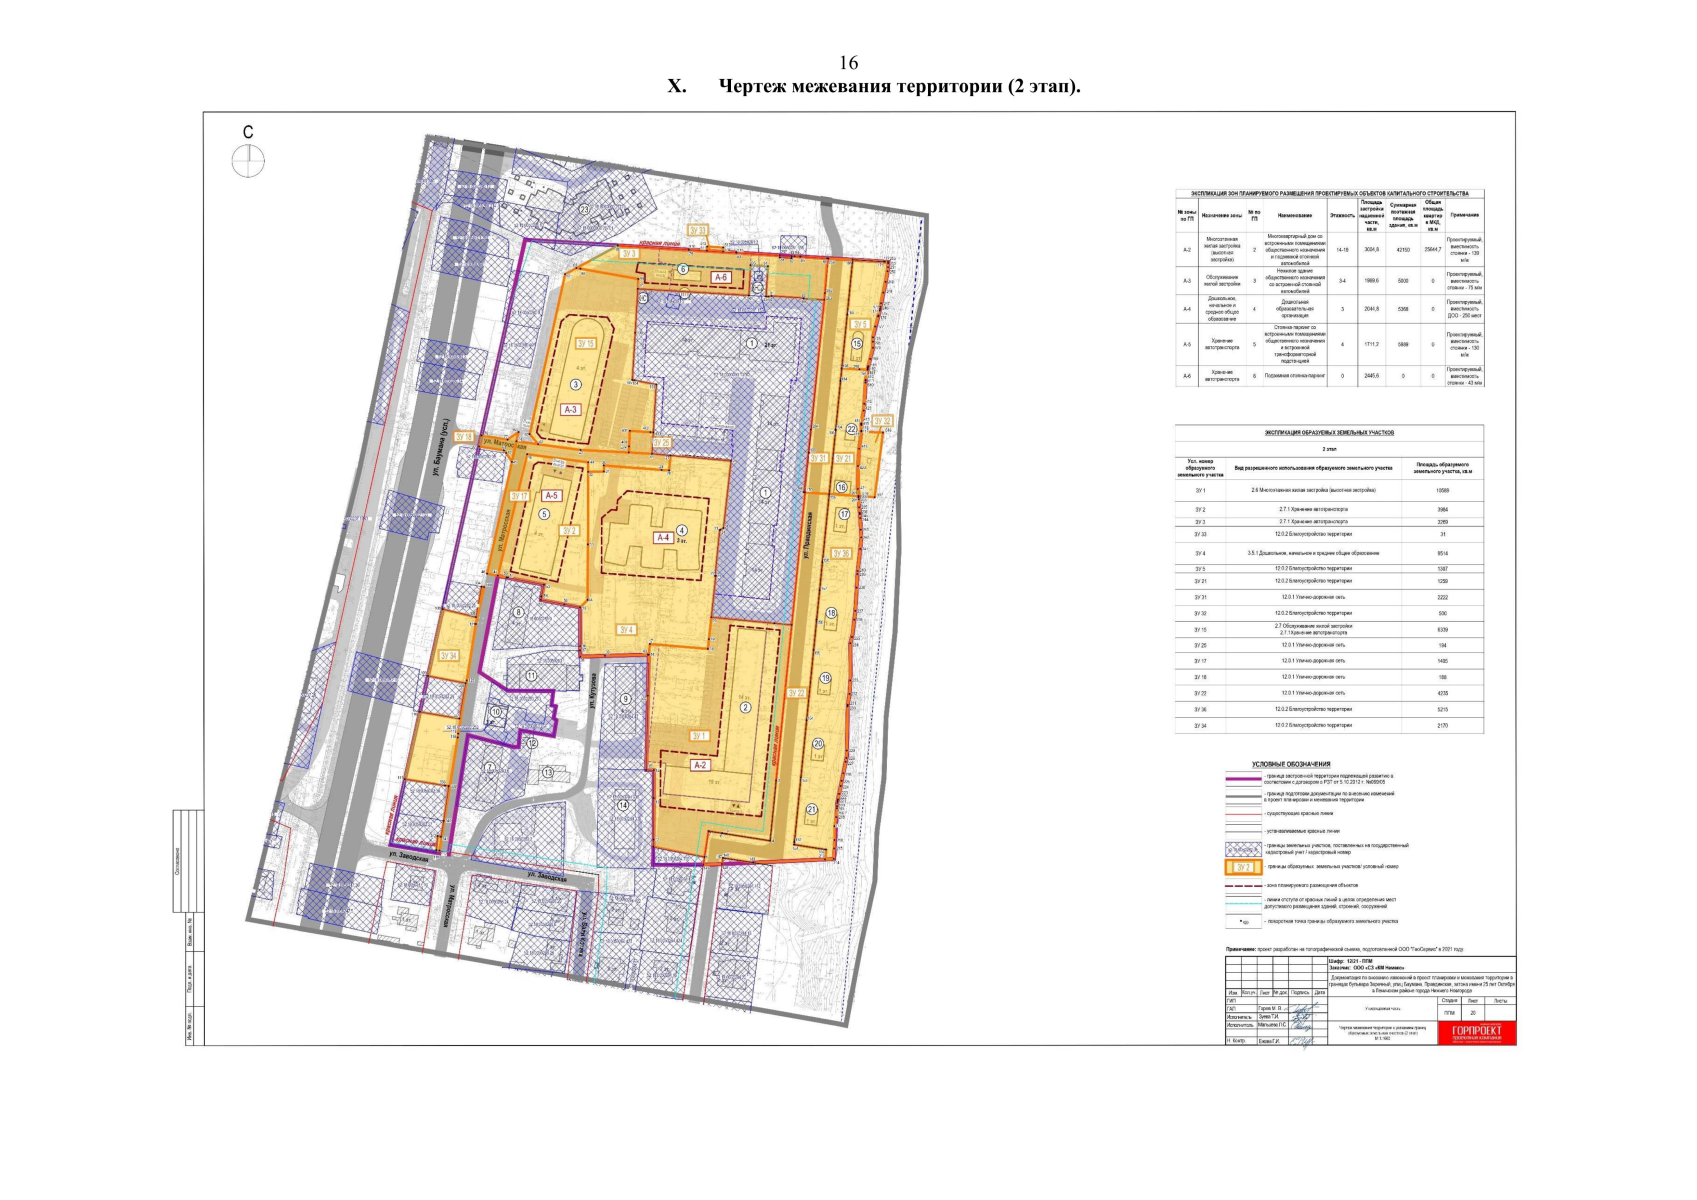Click the north arrow compass symbol
Image resolution: width=1697 pixels, height=1200 pixels.
tap(248, 160)
